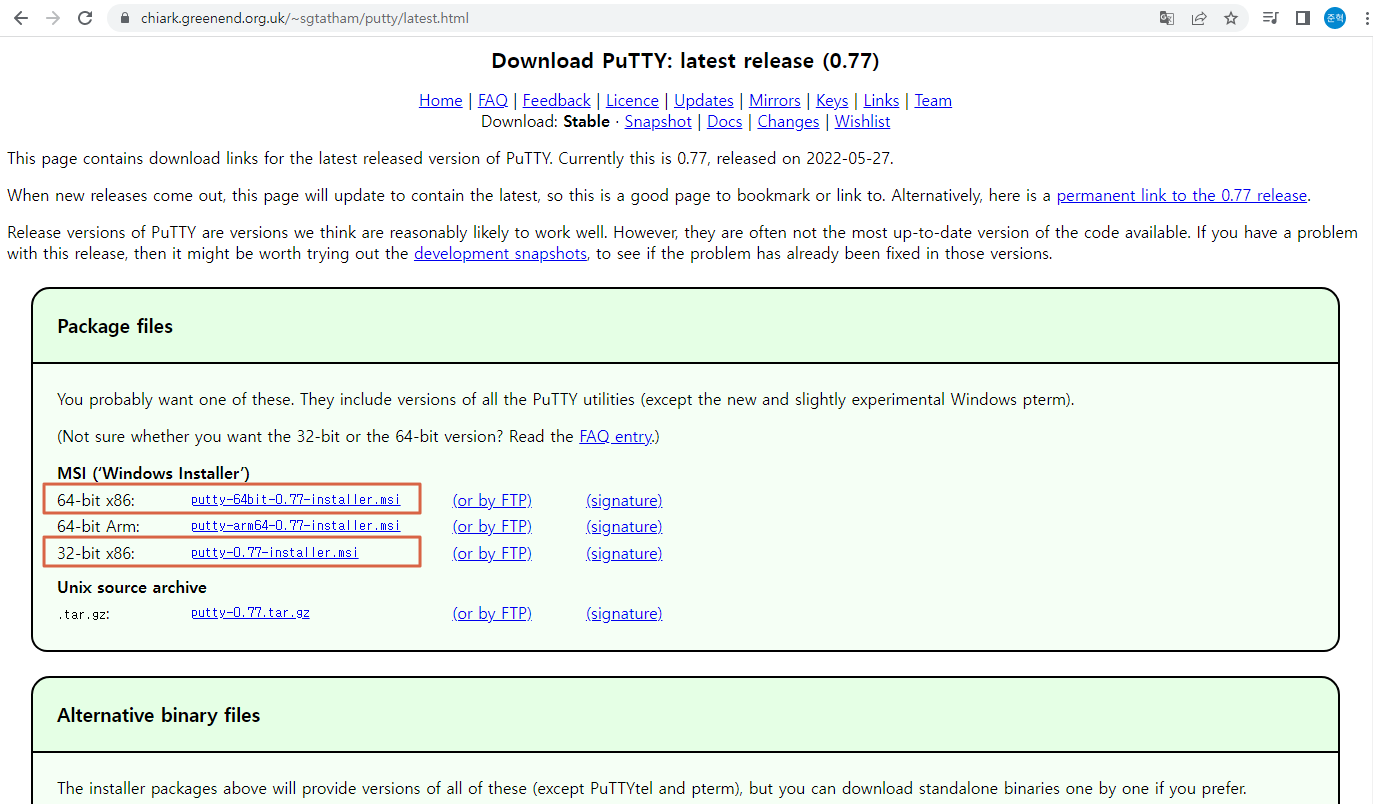
Task: Open the Wishlist link
Action: 862,121
